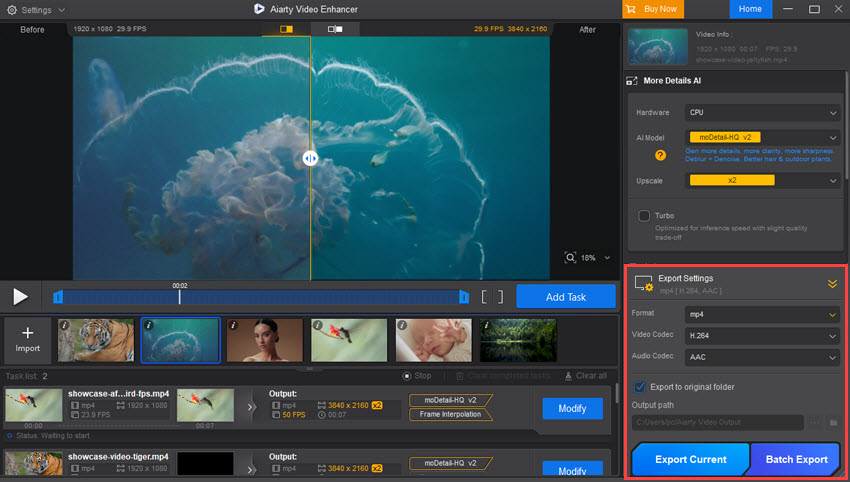
Task: Open the Format mp4 dropdown
Action: tap(762, 314)
